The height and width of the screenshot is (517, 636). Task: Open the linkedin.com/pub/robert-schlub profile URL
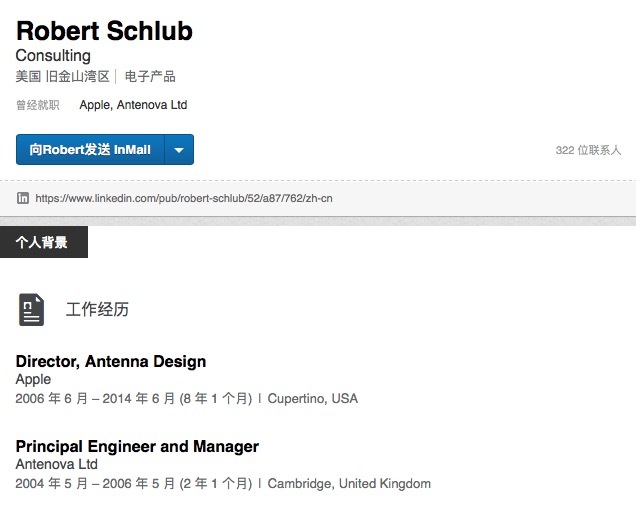tap(184, 198)
